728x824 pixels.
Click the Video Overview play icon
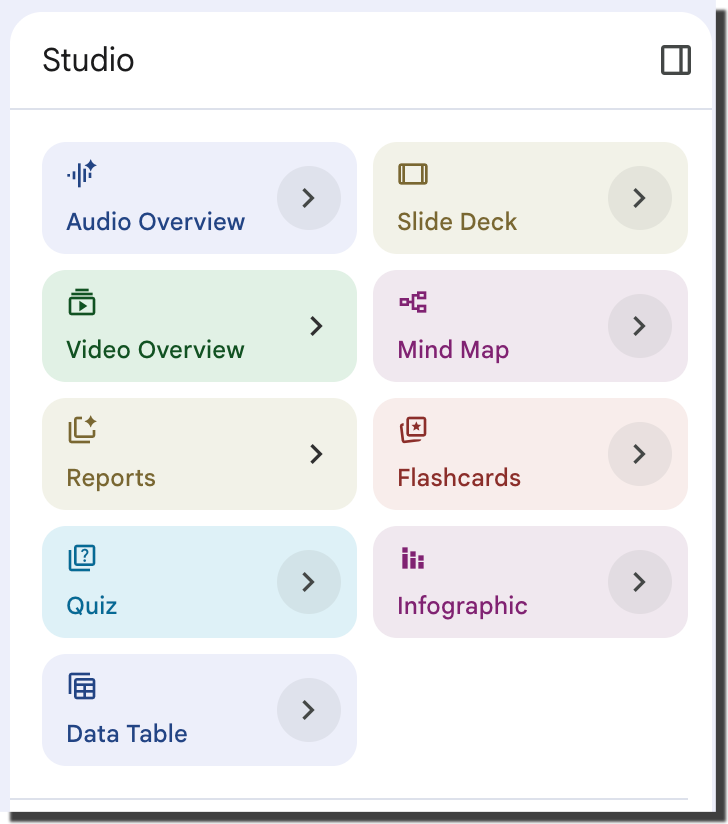tap(81, 302)
